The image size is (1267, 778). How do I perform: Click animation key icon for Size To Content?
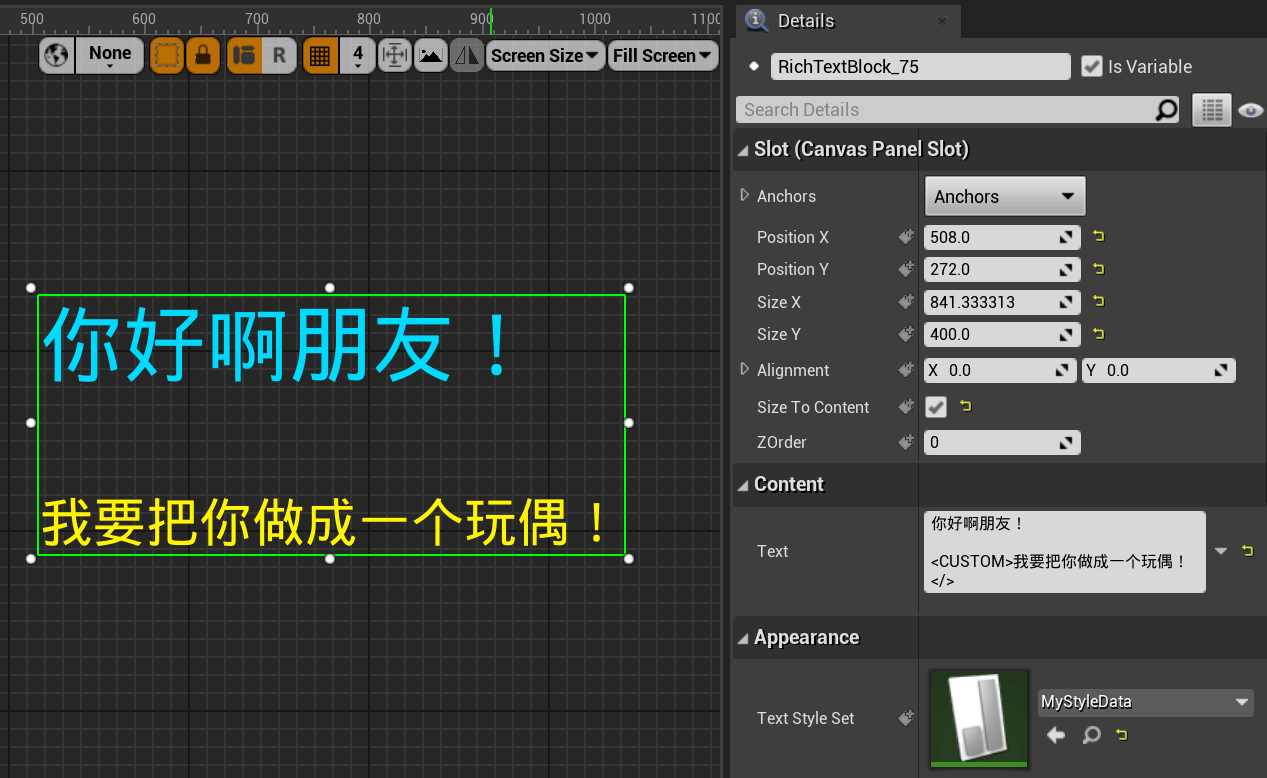coord(906,407)
